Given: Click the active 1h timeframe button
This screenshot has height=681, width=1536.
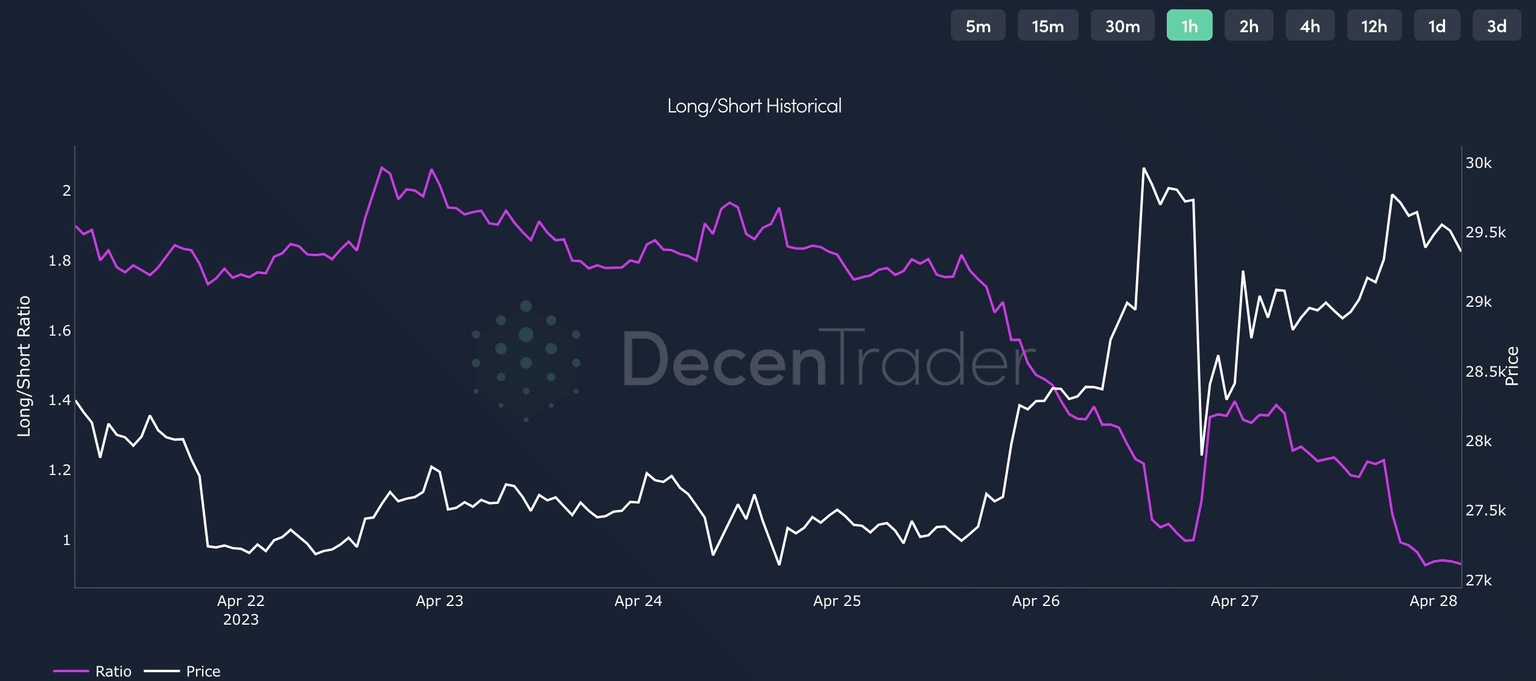Looking at the screenshot, I should 1189,26.
